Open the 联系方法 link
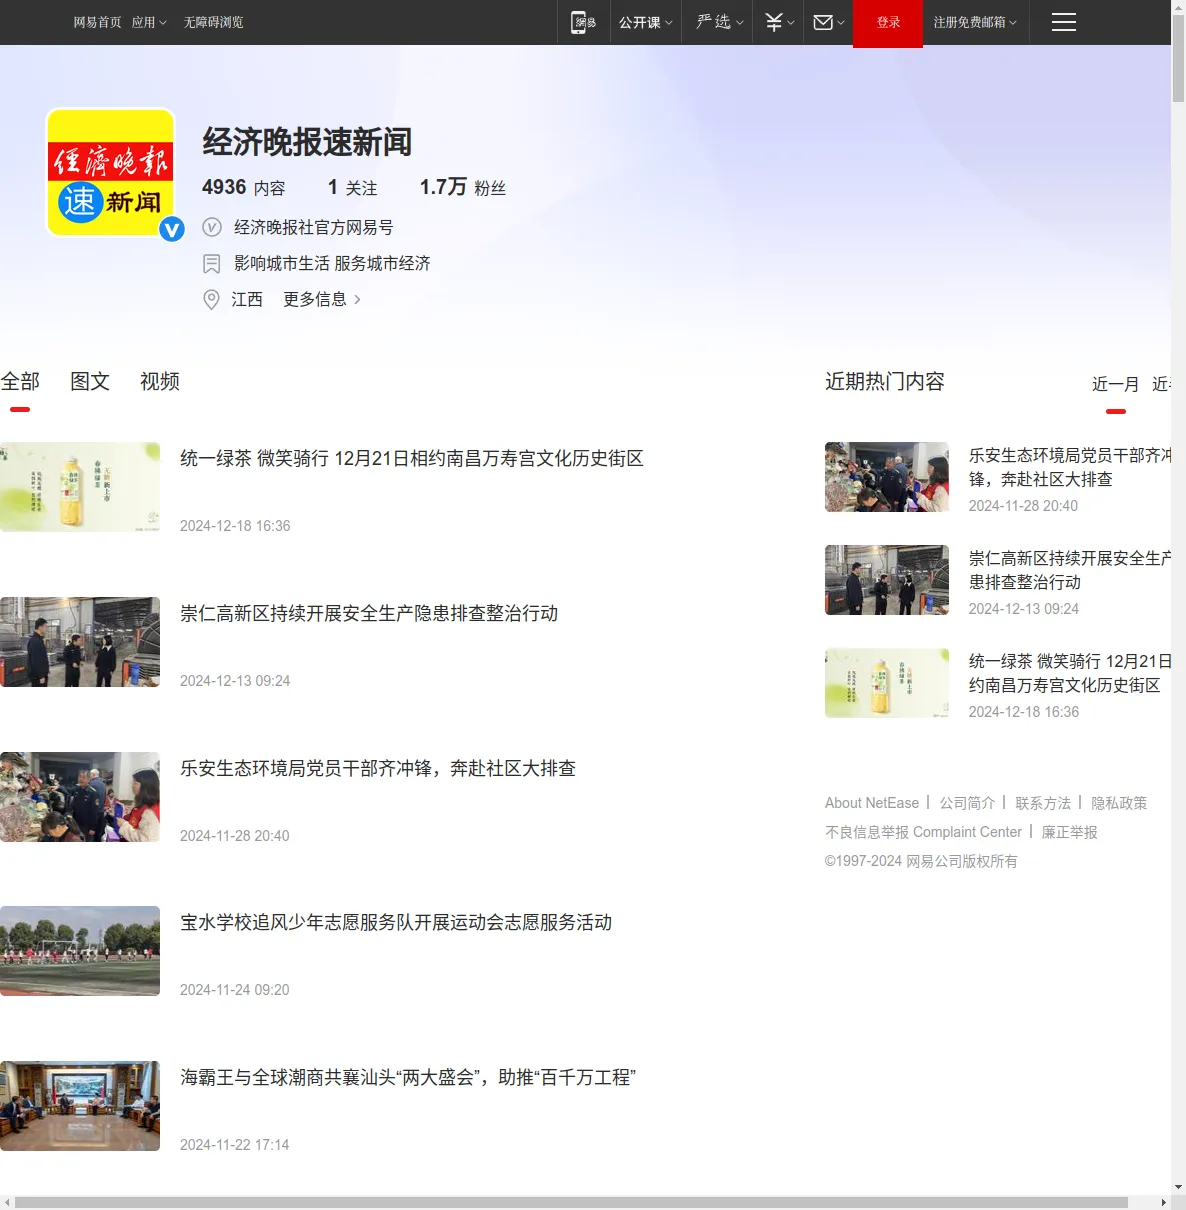 pos(1043,803)
